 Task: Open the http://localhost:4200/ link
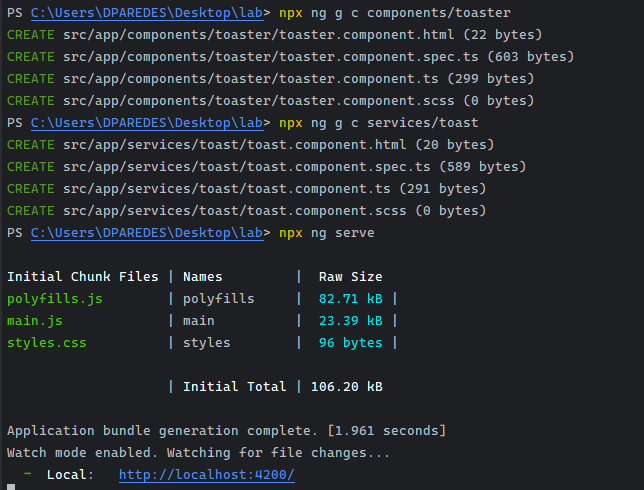[206, 474]
